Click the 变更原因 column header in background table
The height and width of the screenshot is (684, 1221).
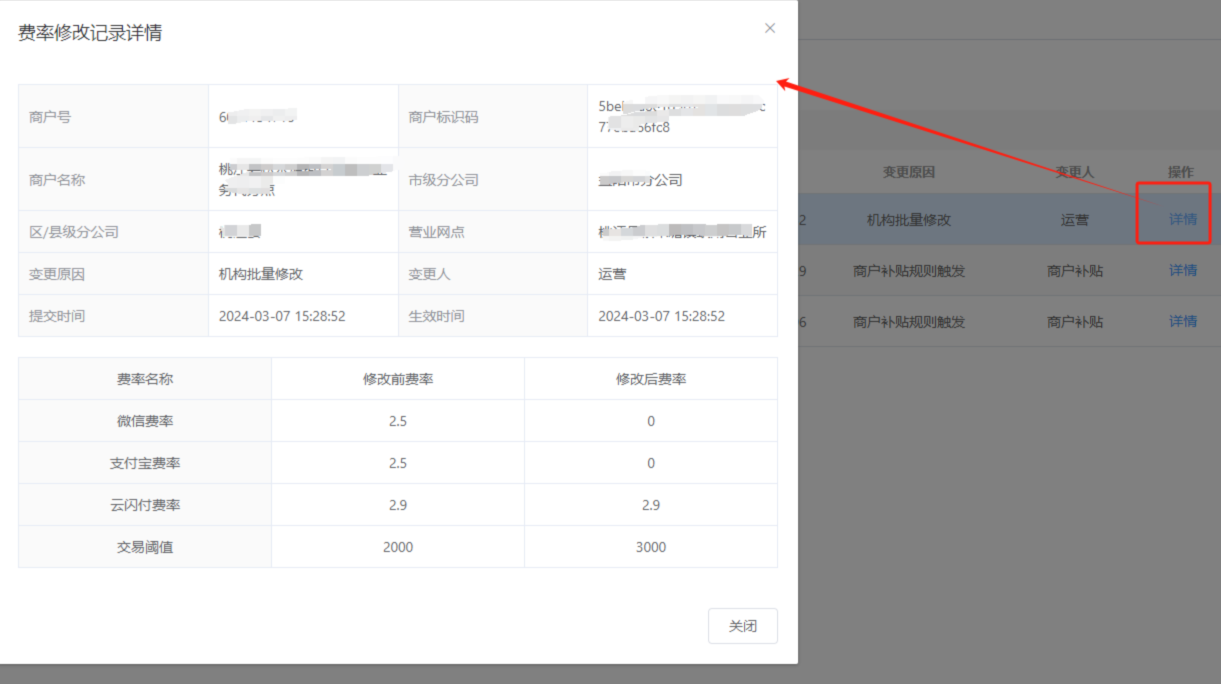[908, 172]
